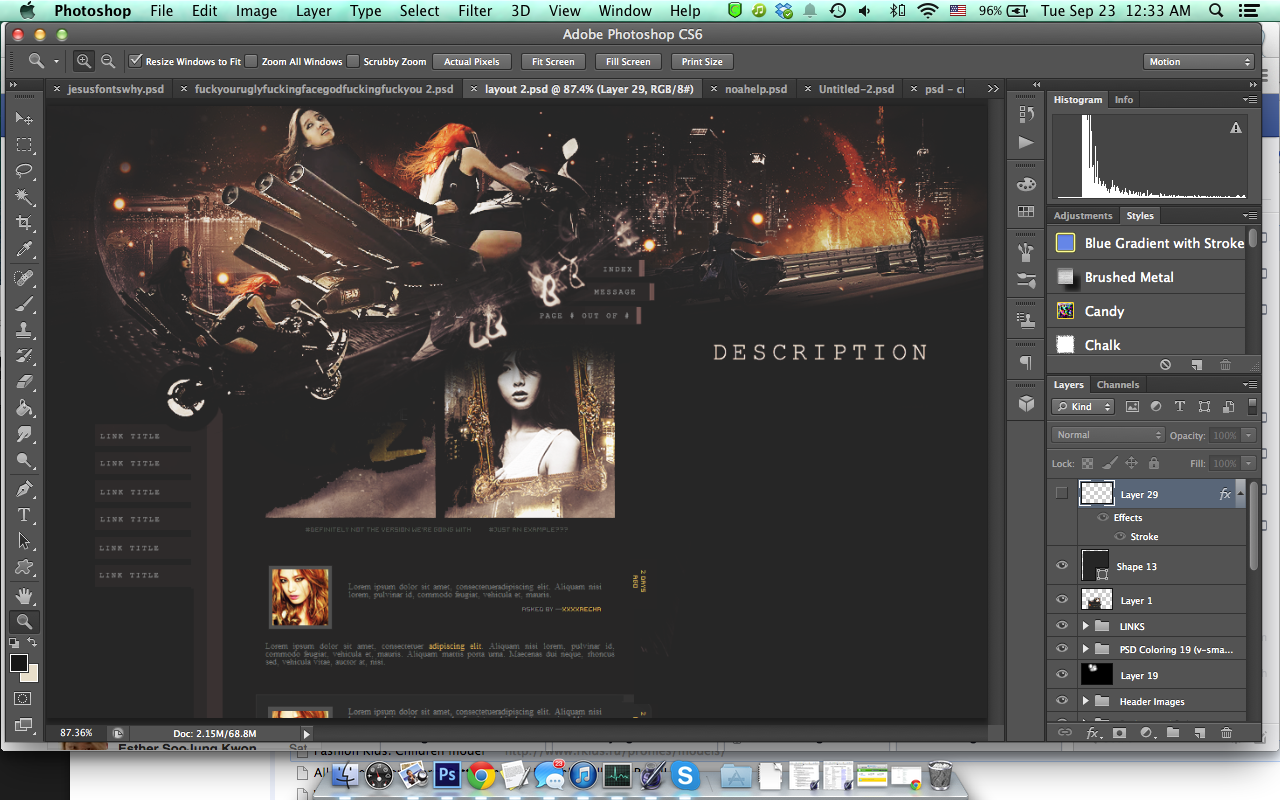The image size is (1280, 800).
Task: Select the Dodge tool
Action: pyautogui.click(x=24, y=460)
